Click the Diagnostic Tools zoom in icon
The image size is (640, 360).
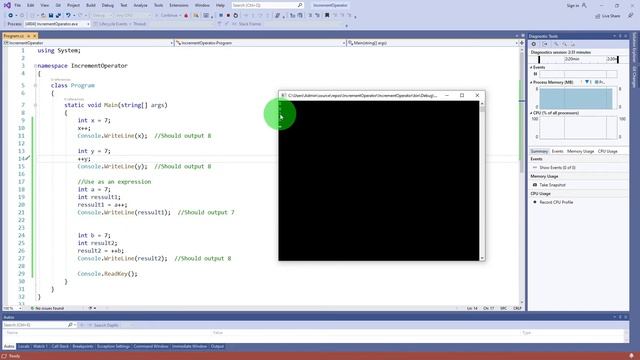556,44
